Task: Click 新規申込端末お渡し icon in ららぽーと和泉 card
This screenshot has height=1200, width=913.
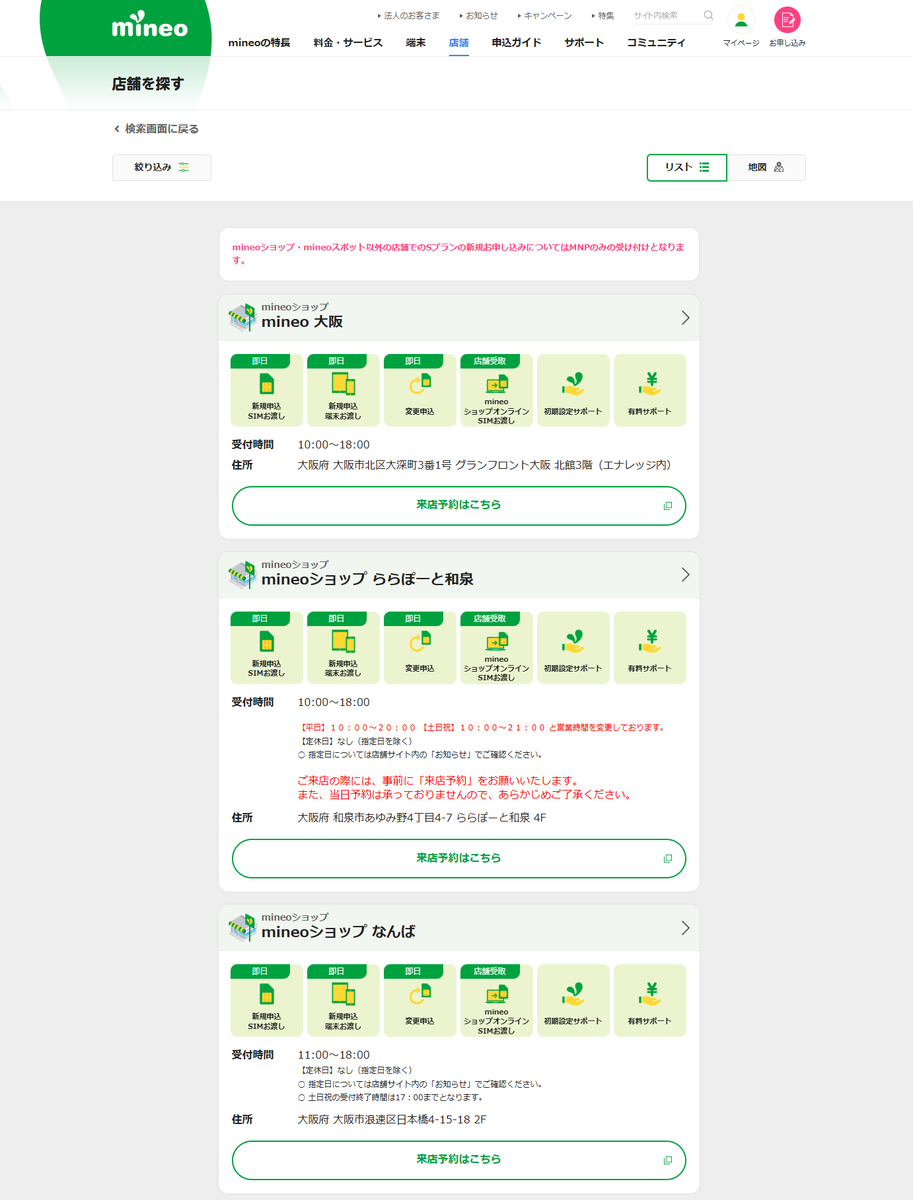Action: tap(343, 648)
